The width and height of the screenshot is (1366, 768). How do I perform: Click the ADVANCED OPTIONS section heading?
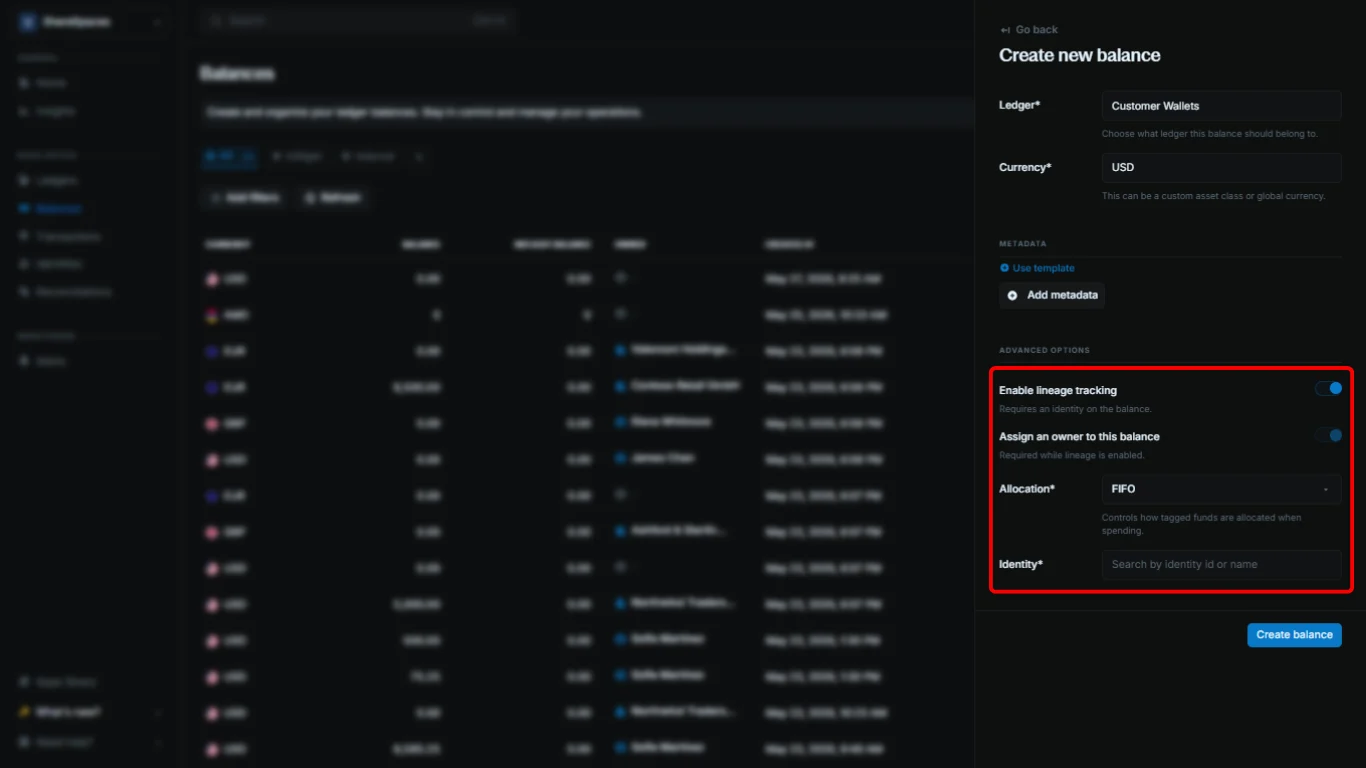pyautogui.click(x=1044, y=350)
